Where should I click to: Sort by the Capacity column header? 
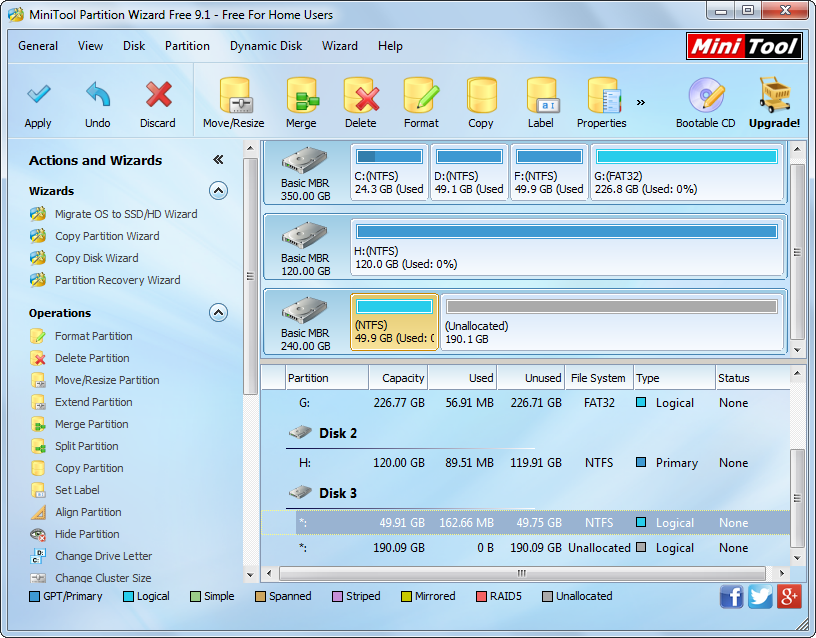(399, 378)
